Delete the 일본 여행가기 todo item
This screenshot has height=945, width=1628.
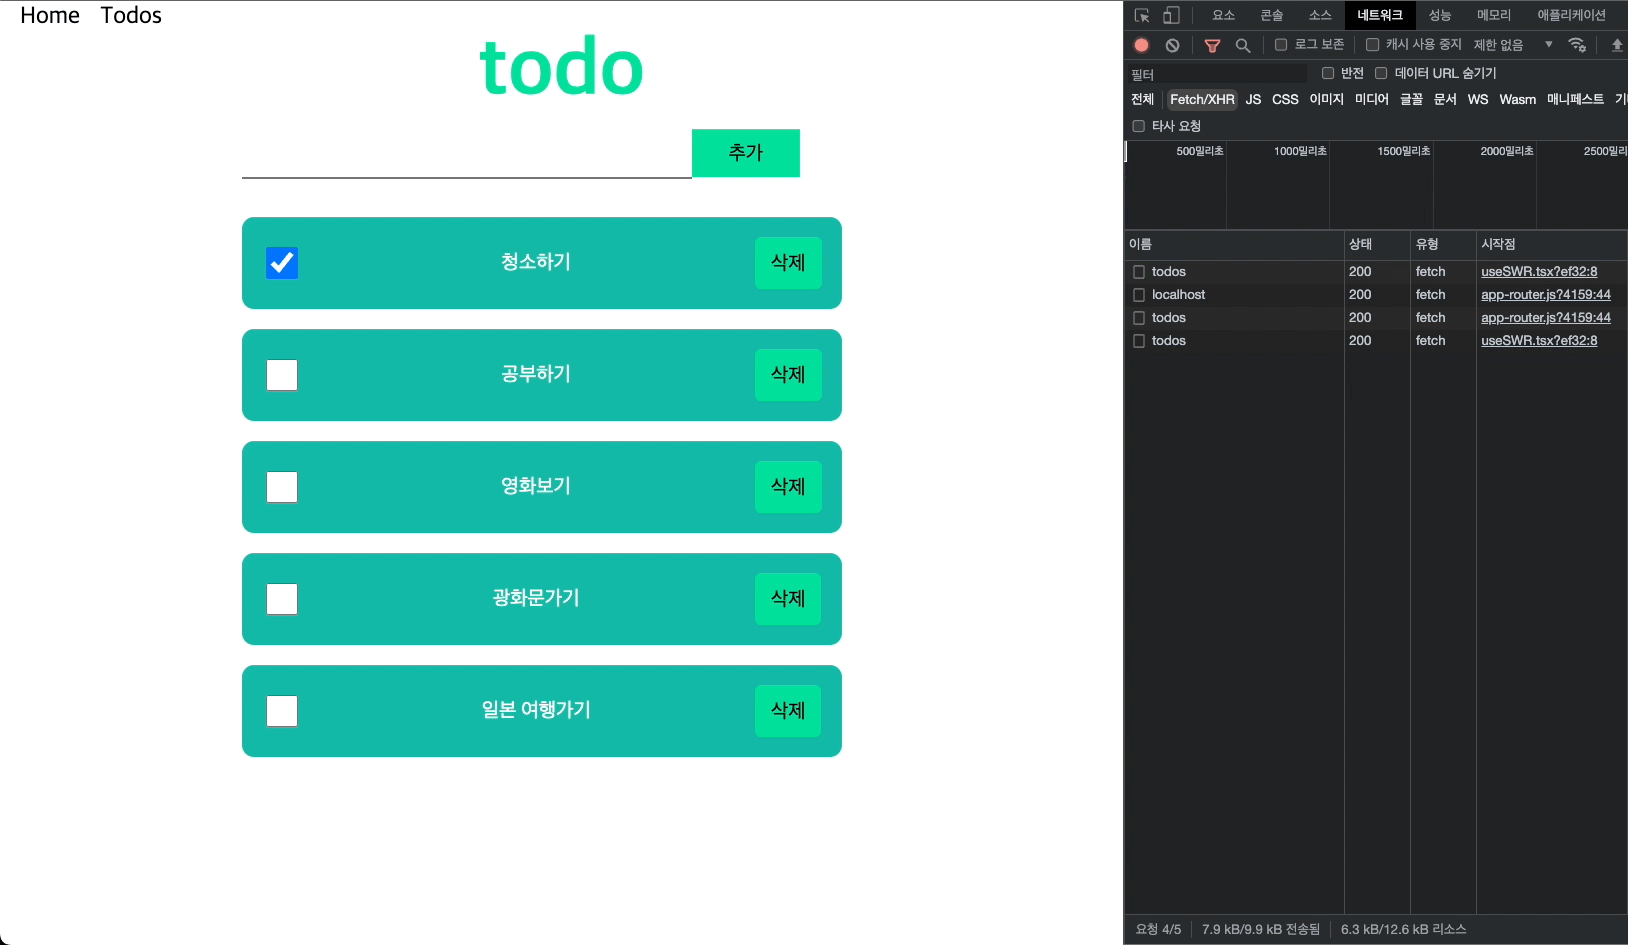[788, 711]
